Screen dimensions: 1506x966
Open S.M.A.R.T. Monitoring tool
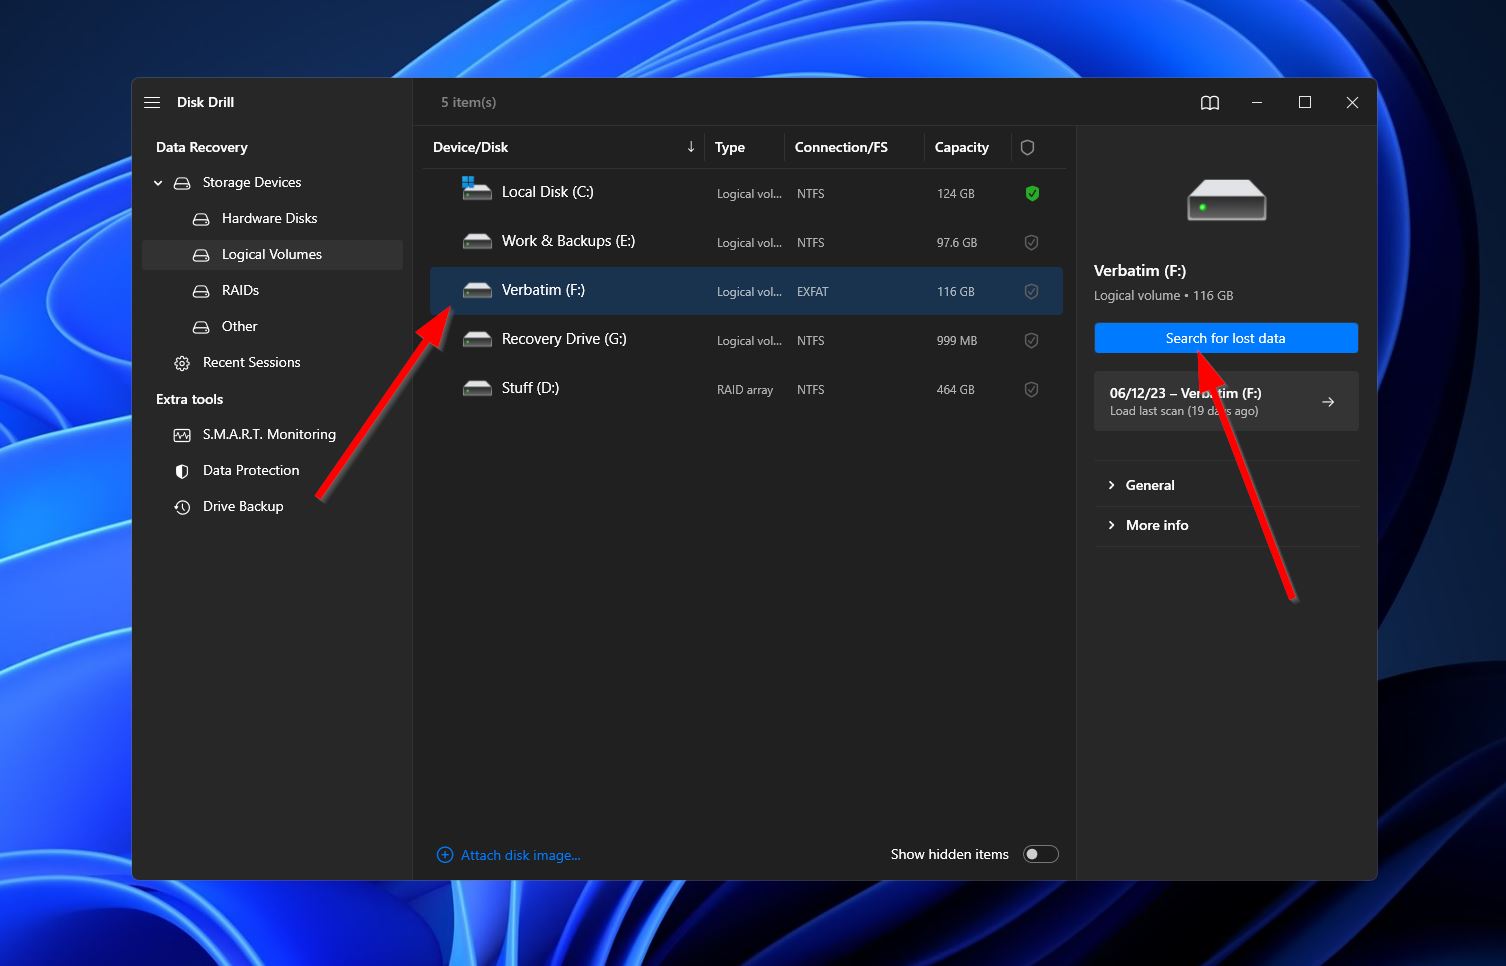pyautogui.click(x=272, y=434)
